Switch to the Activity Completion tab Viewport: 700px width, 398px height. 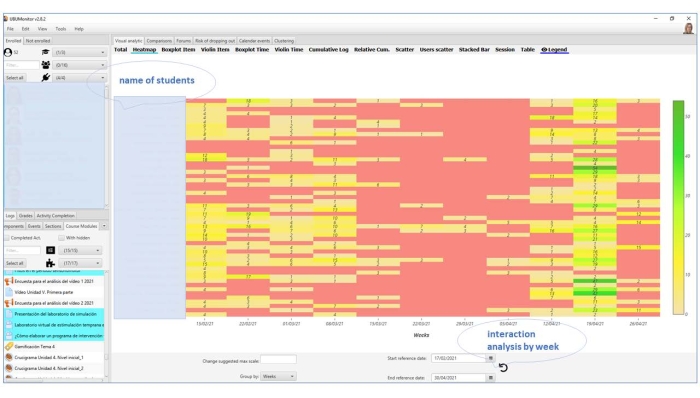tap(55, 216)
